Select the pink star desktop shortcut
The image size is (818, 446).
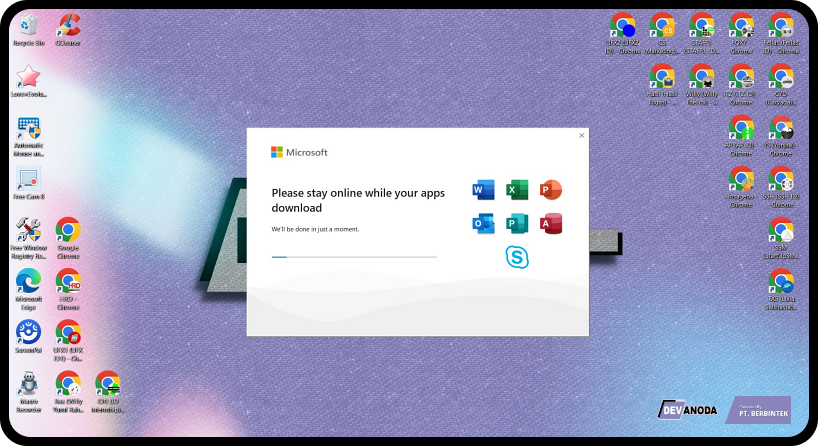click(29, 81)
